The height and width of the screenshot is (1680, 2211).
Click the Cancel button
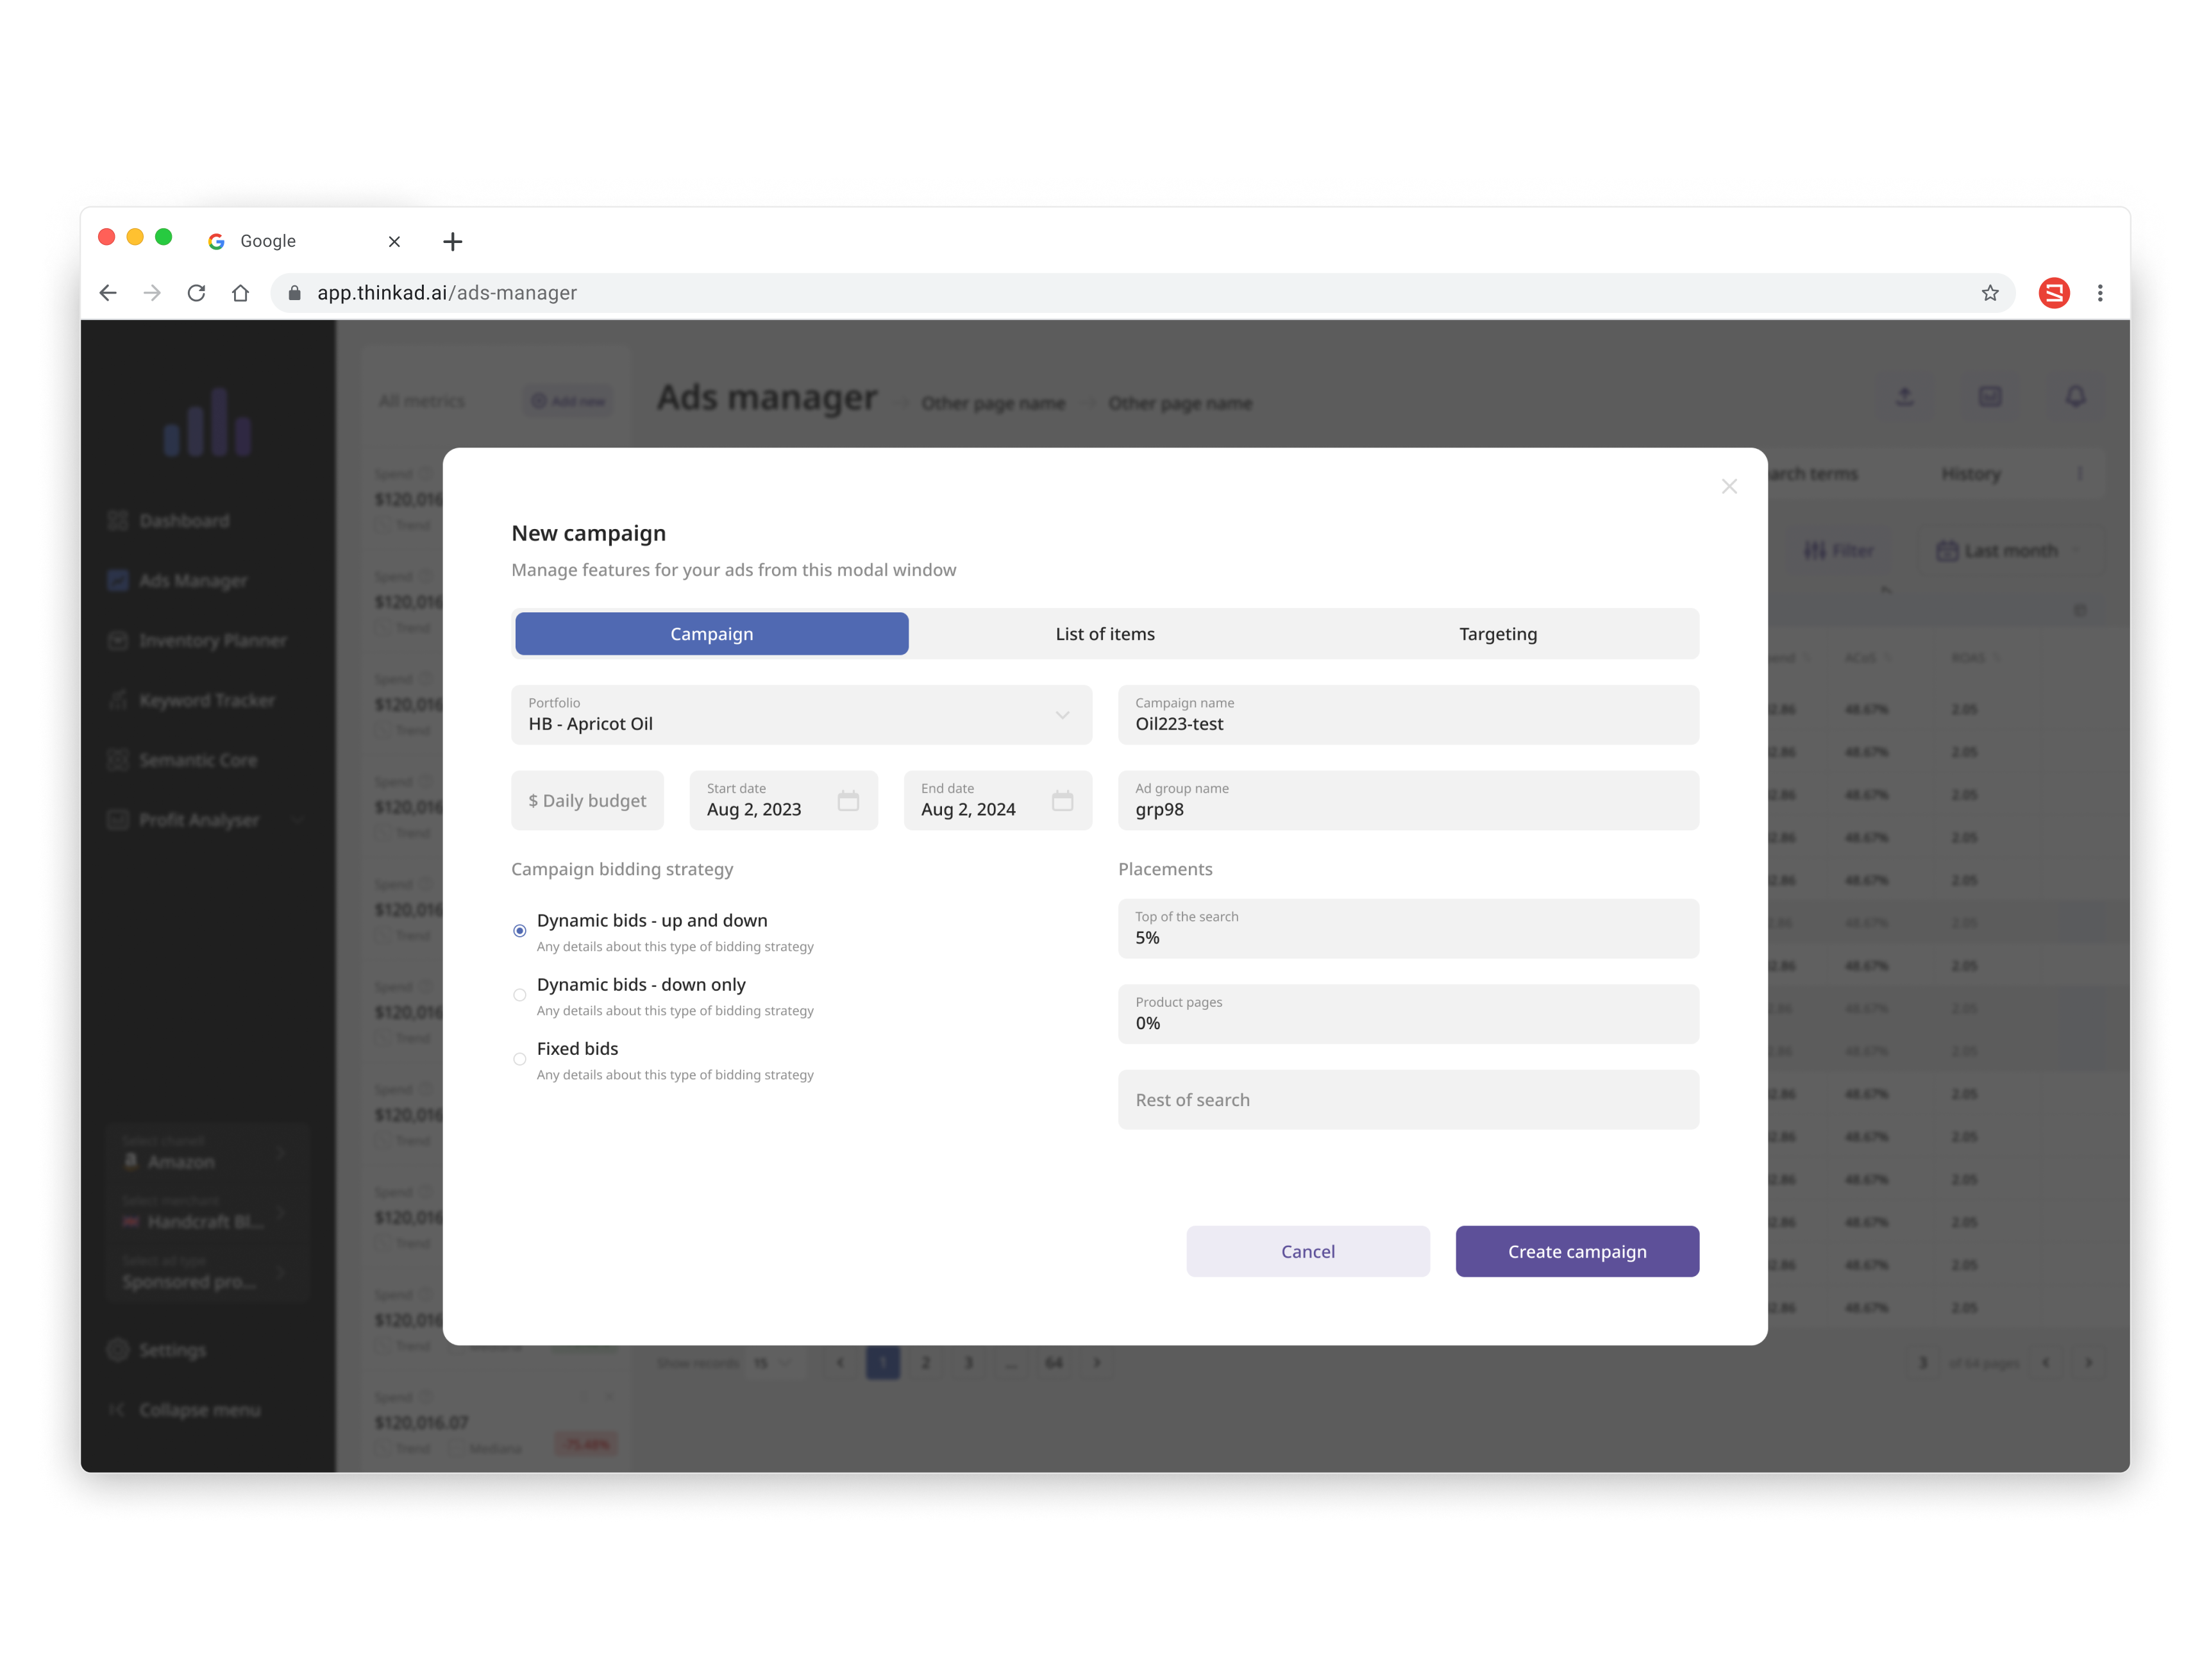(x=1307, y=1251)
